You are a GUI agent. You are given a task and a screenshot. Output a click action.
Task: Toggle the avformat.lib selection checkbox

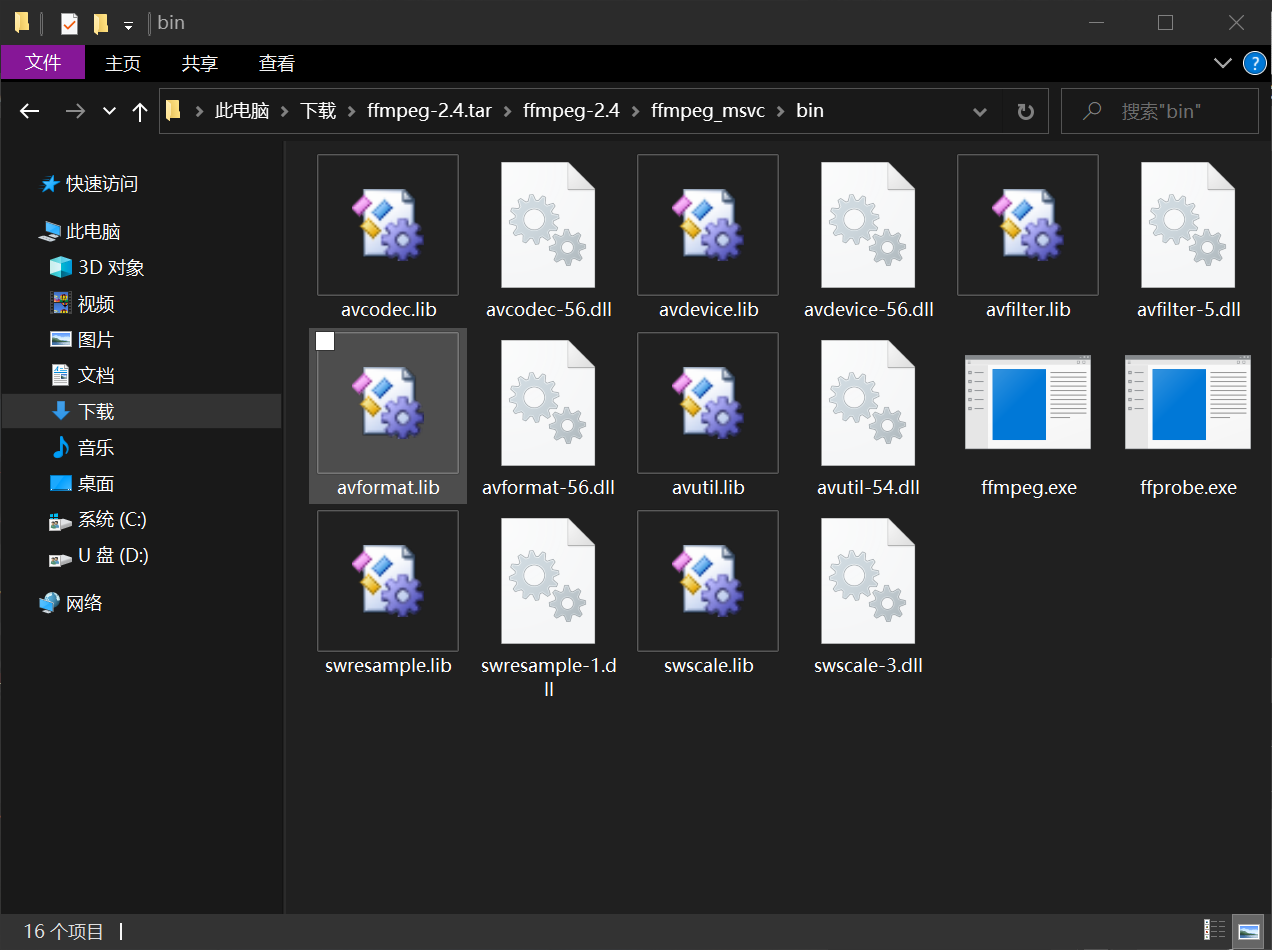[x=325, y=342]
